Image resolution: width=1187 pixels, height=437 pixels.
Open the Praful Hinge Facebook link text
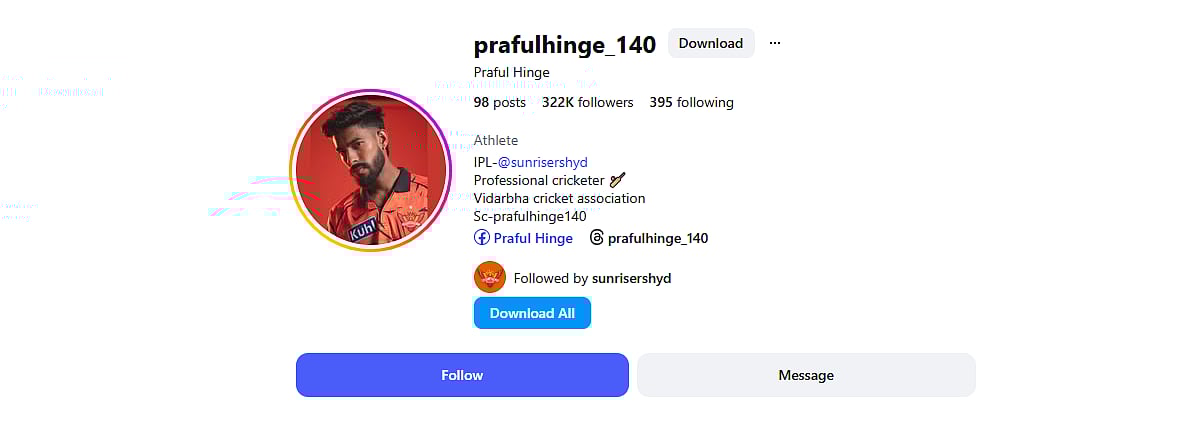(533, 238)
